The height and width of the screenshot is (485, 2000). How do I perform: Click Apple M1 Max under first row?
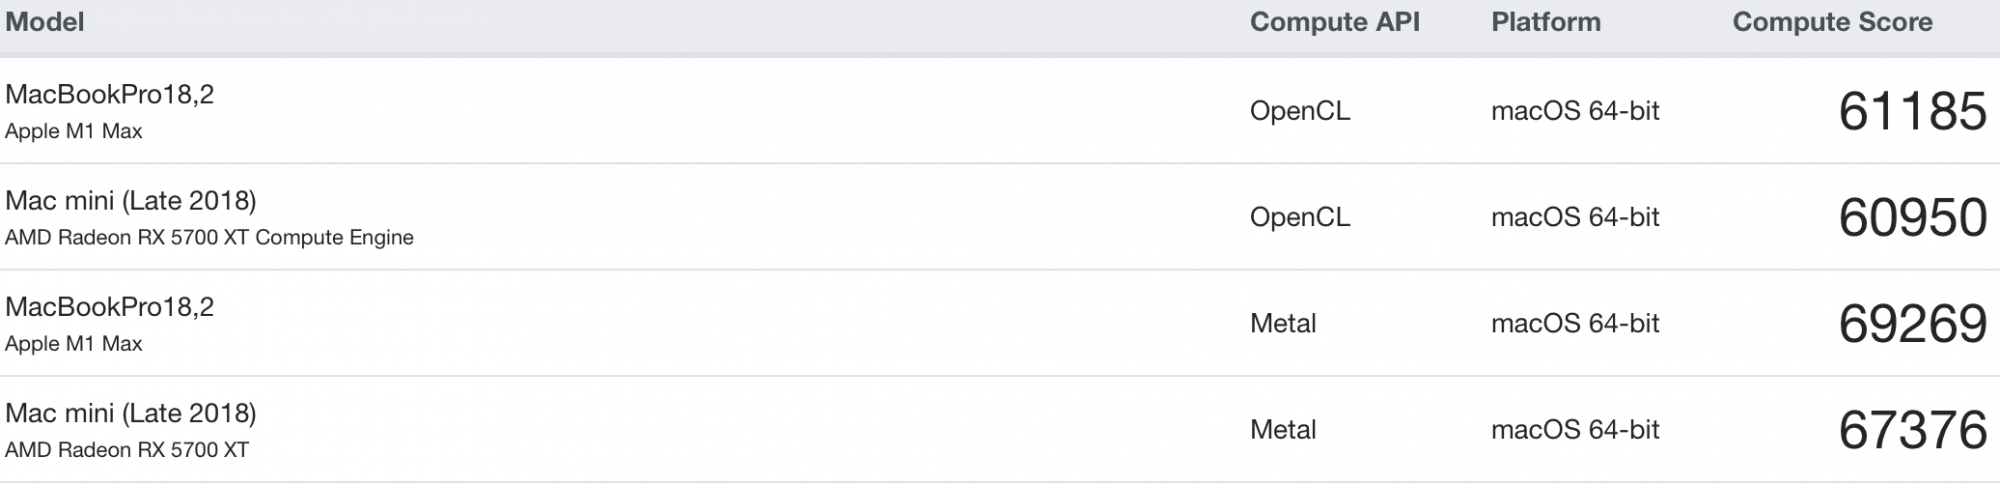pyautogui.click(x=74, y=131)
